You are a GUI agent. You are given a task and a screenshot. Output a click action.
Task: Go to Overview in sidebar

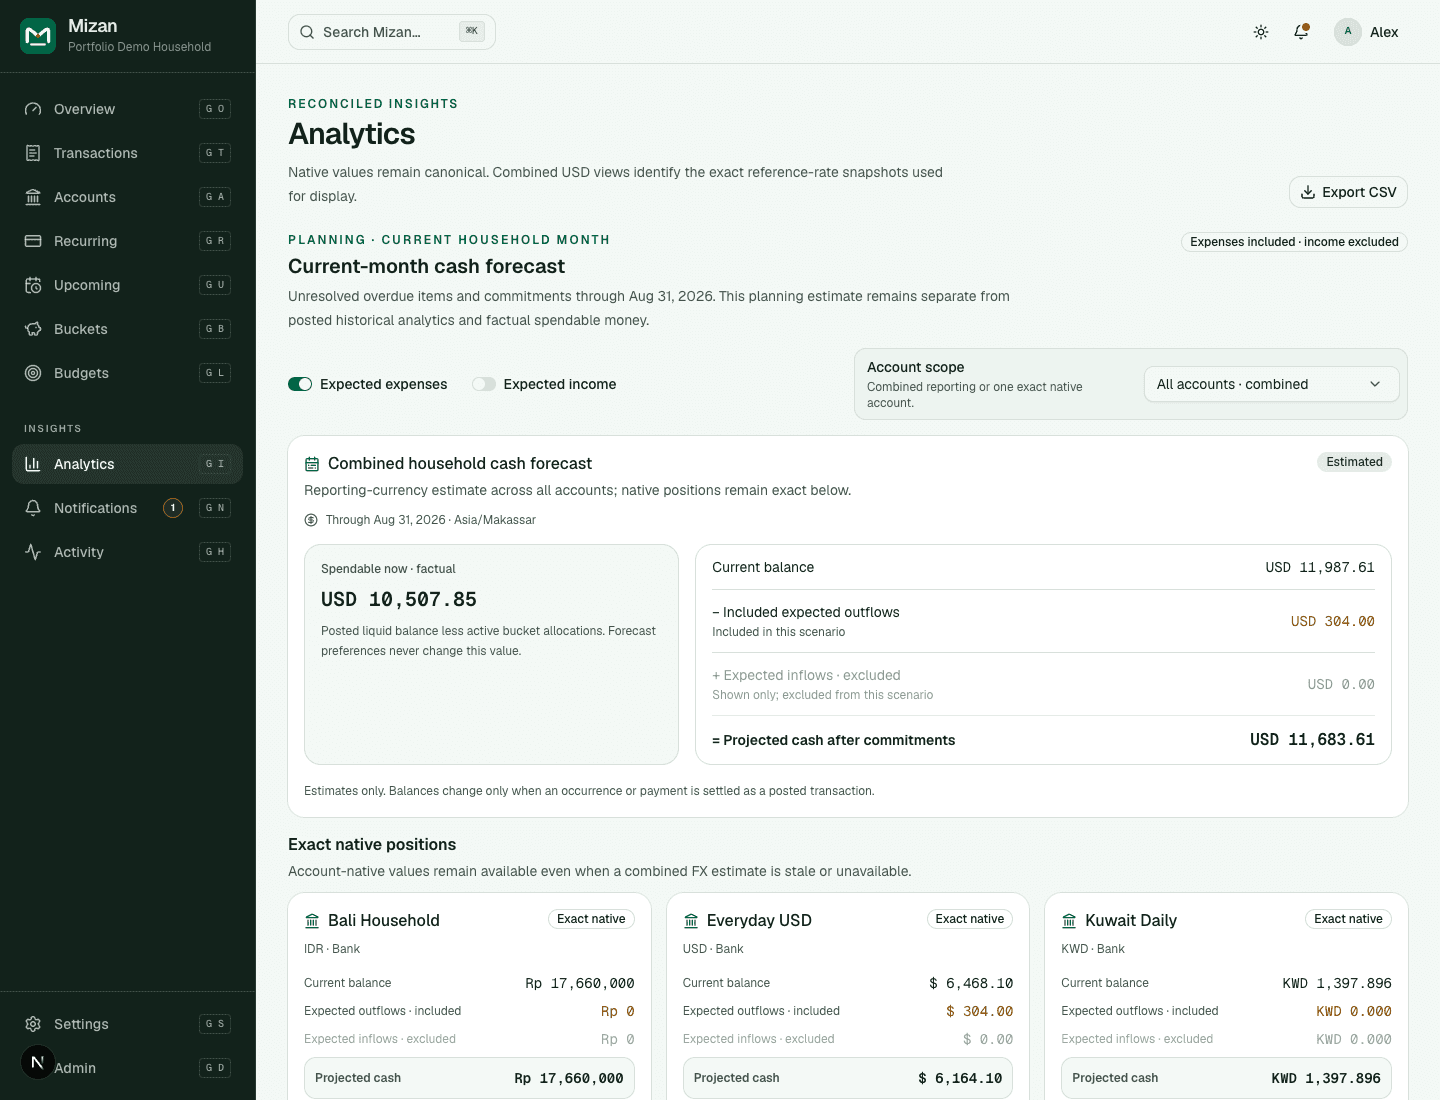(127, 109)
